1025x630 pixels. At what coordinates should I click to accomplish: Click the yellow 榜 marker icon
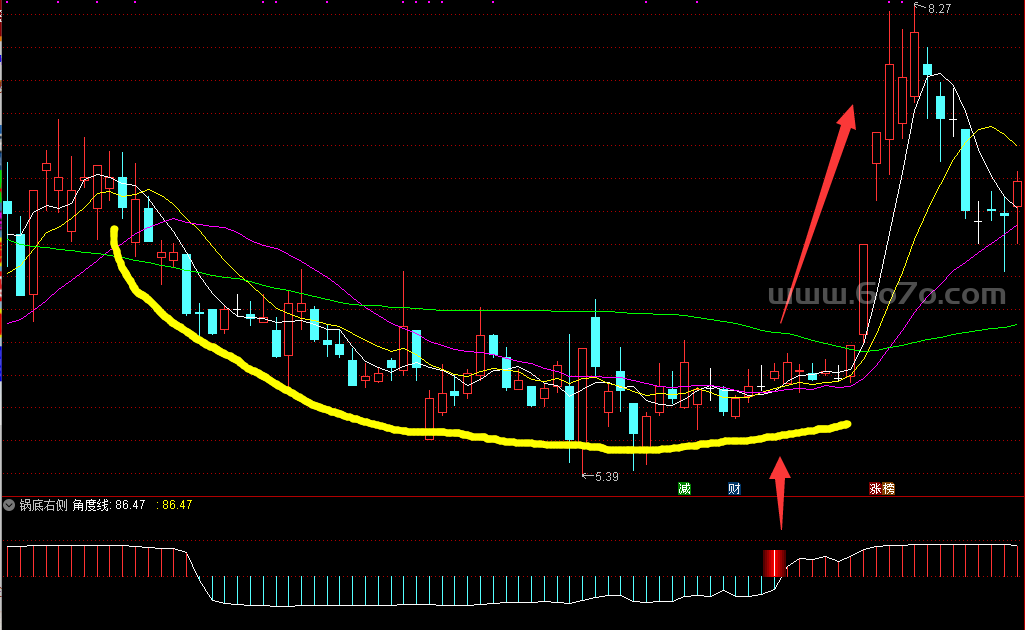(x=888, y=489)
